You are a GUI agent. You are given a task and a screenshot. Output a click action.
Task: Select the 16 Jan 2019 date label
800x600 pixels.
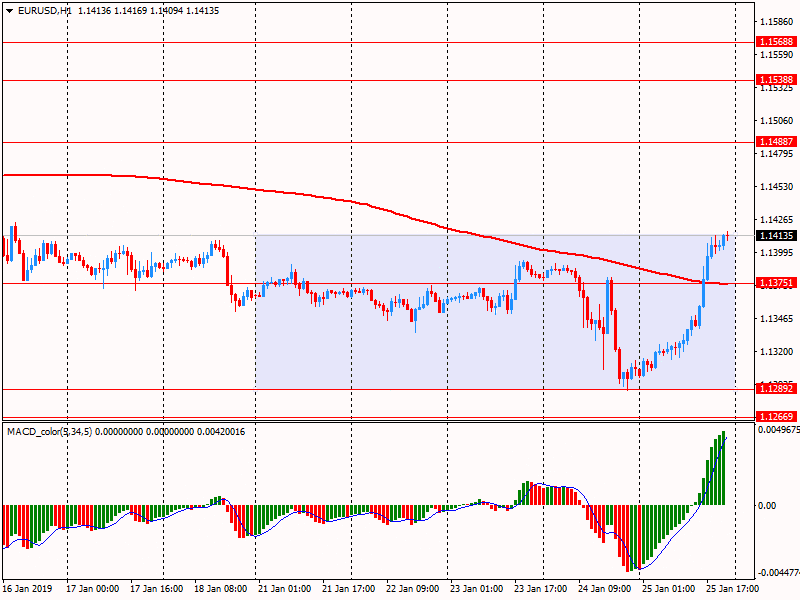click(28, 588)
